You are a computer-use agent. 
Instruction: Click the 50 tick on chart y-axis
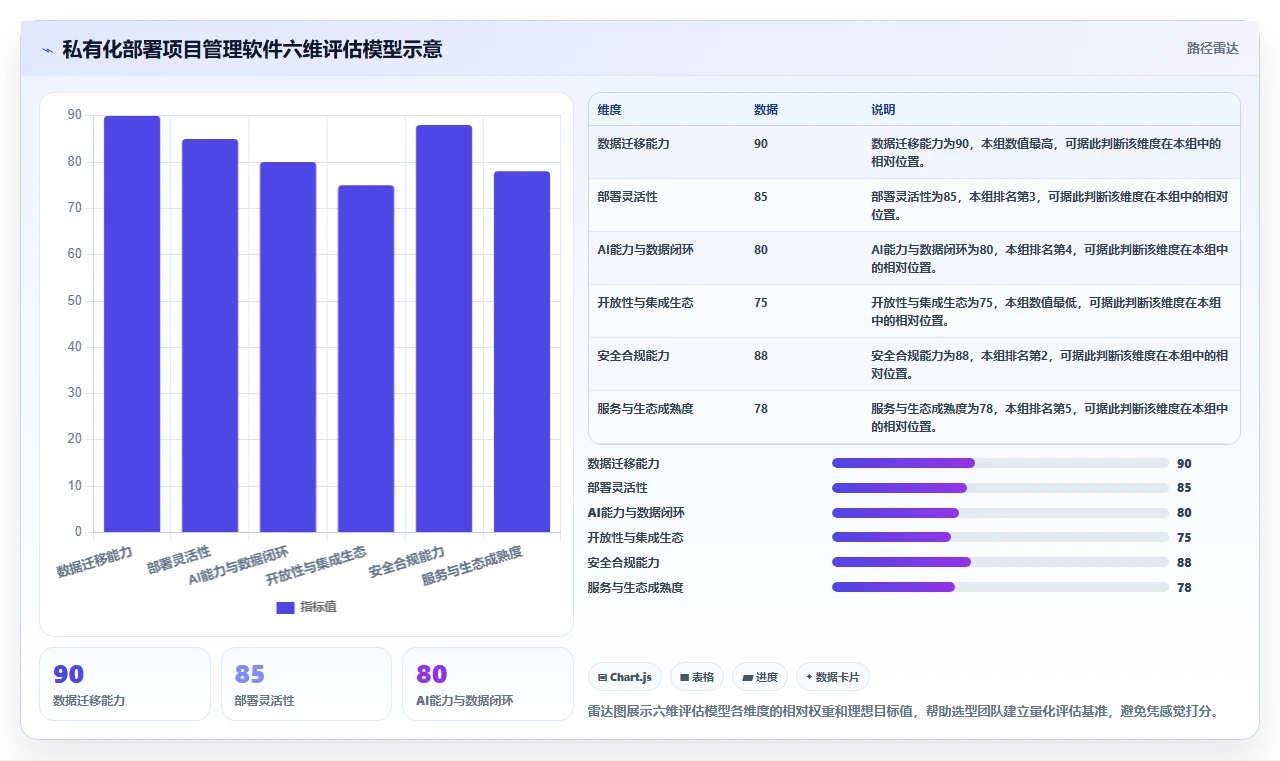pos(75,301)
